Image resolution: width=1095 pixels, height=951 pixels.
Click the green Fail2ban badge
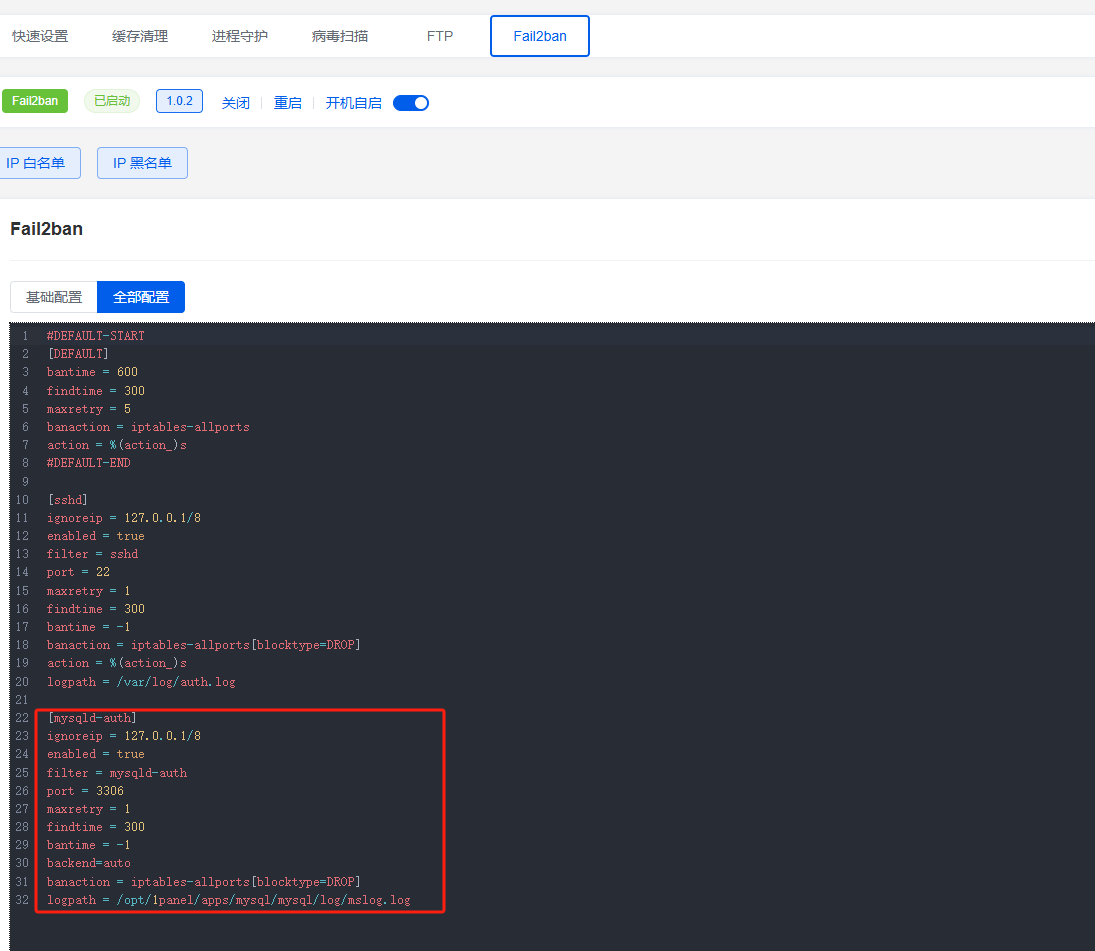point(35,101)
